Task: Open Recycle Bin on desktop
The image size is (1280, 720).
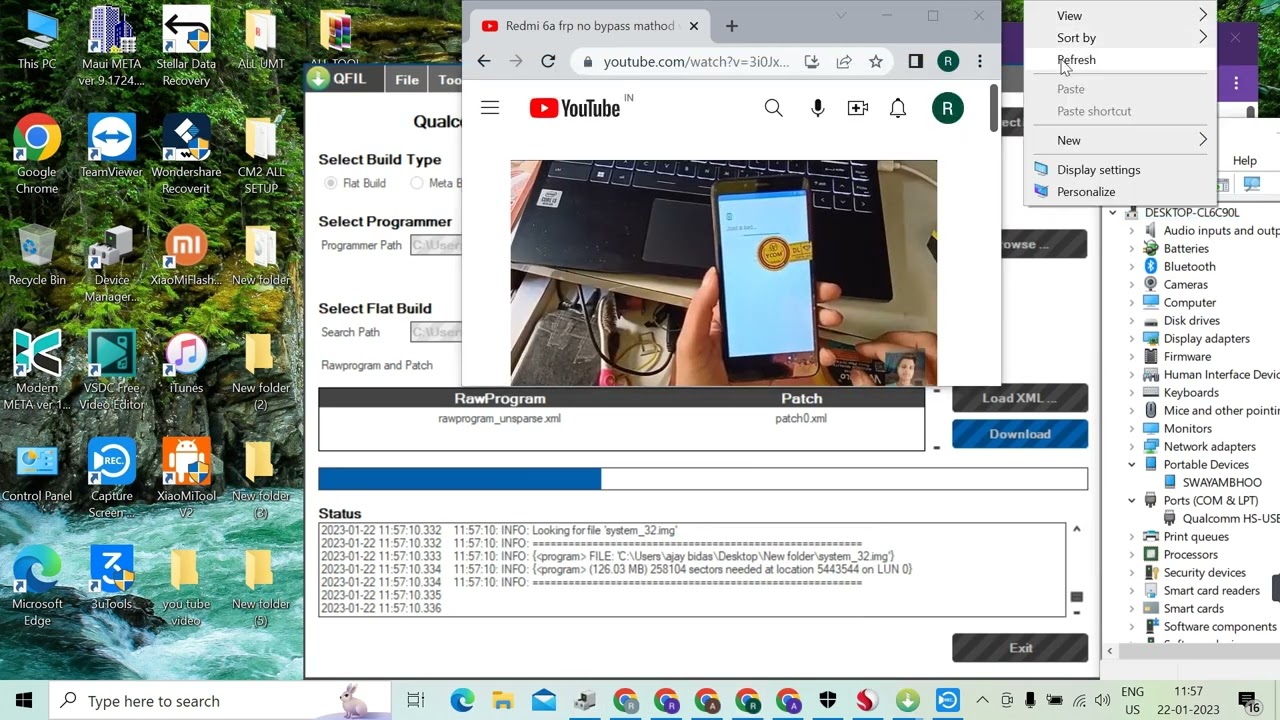Action: tap(37, 256)
